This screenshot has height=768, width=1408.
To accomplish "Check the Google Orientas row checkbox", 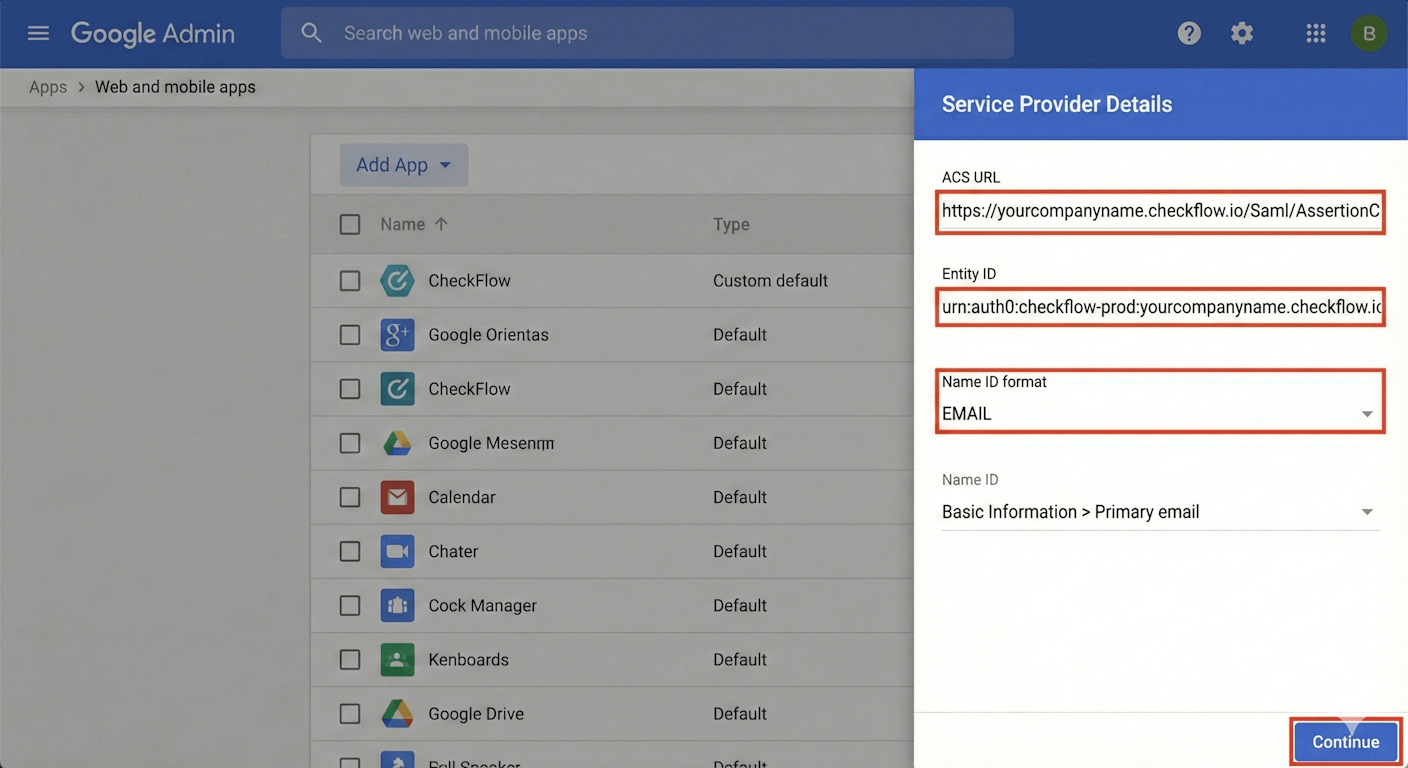I will pos(350,335).
